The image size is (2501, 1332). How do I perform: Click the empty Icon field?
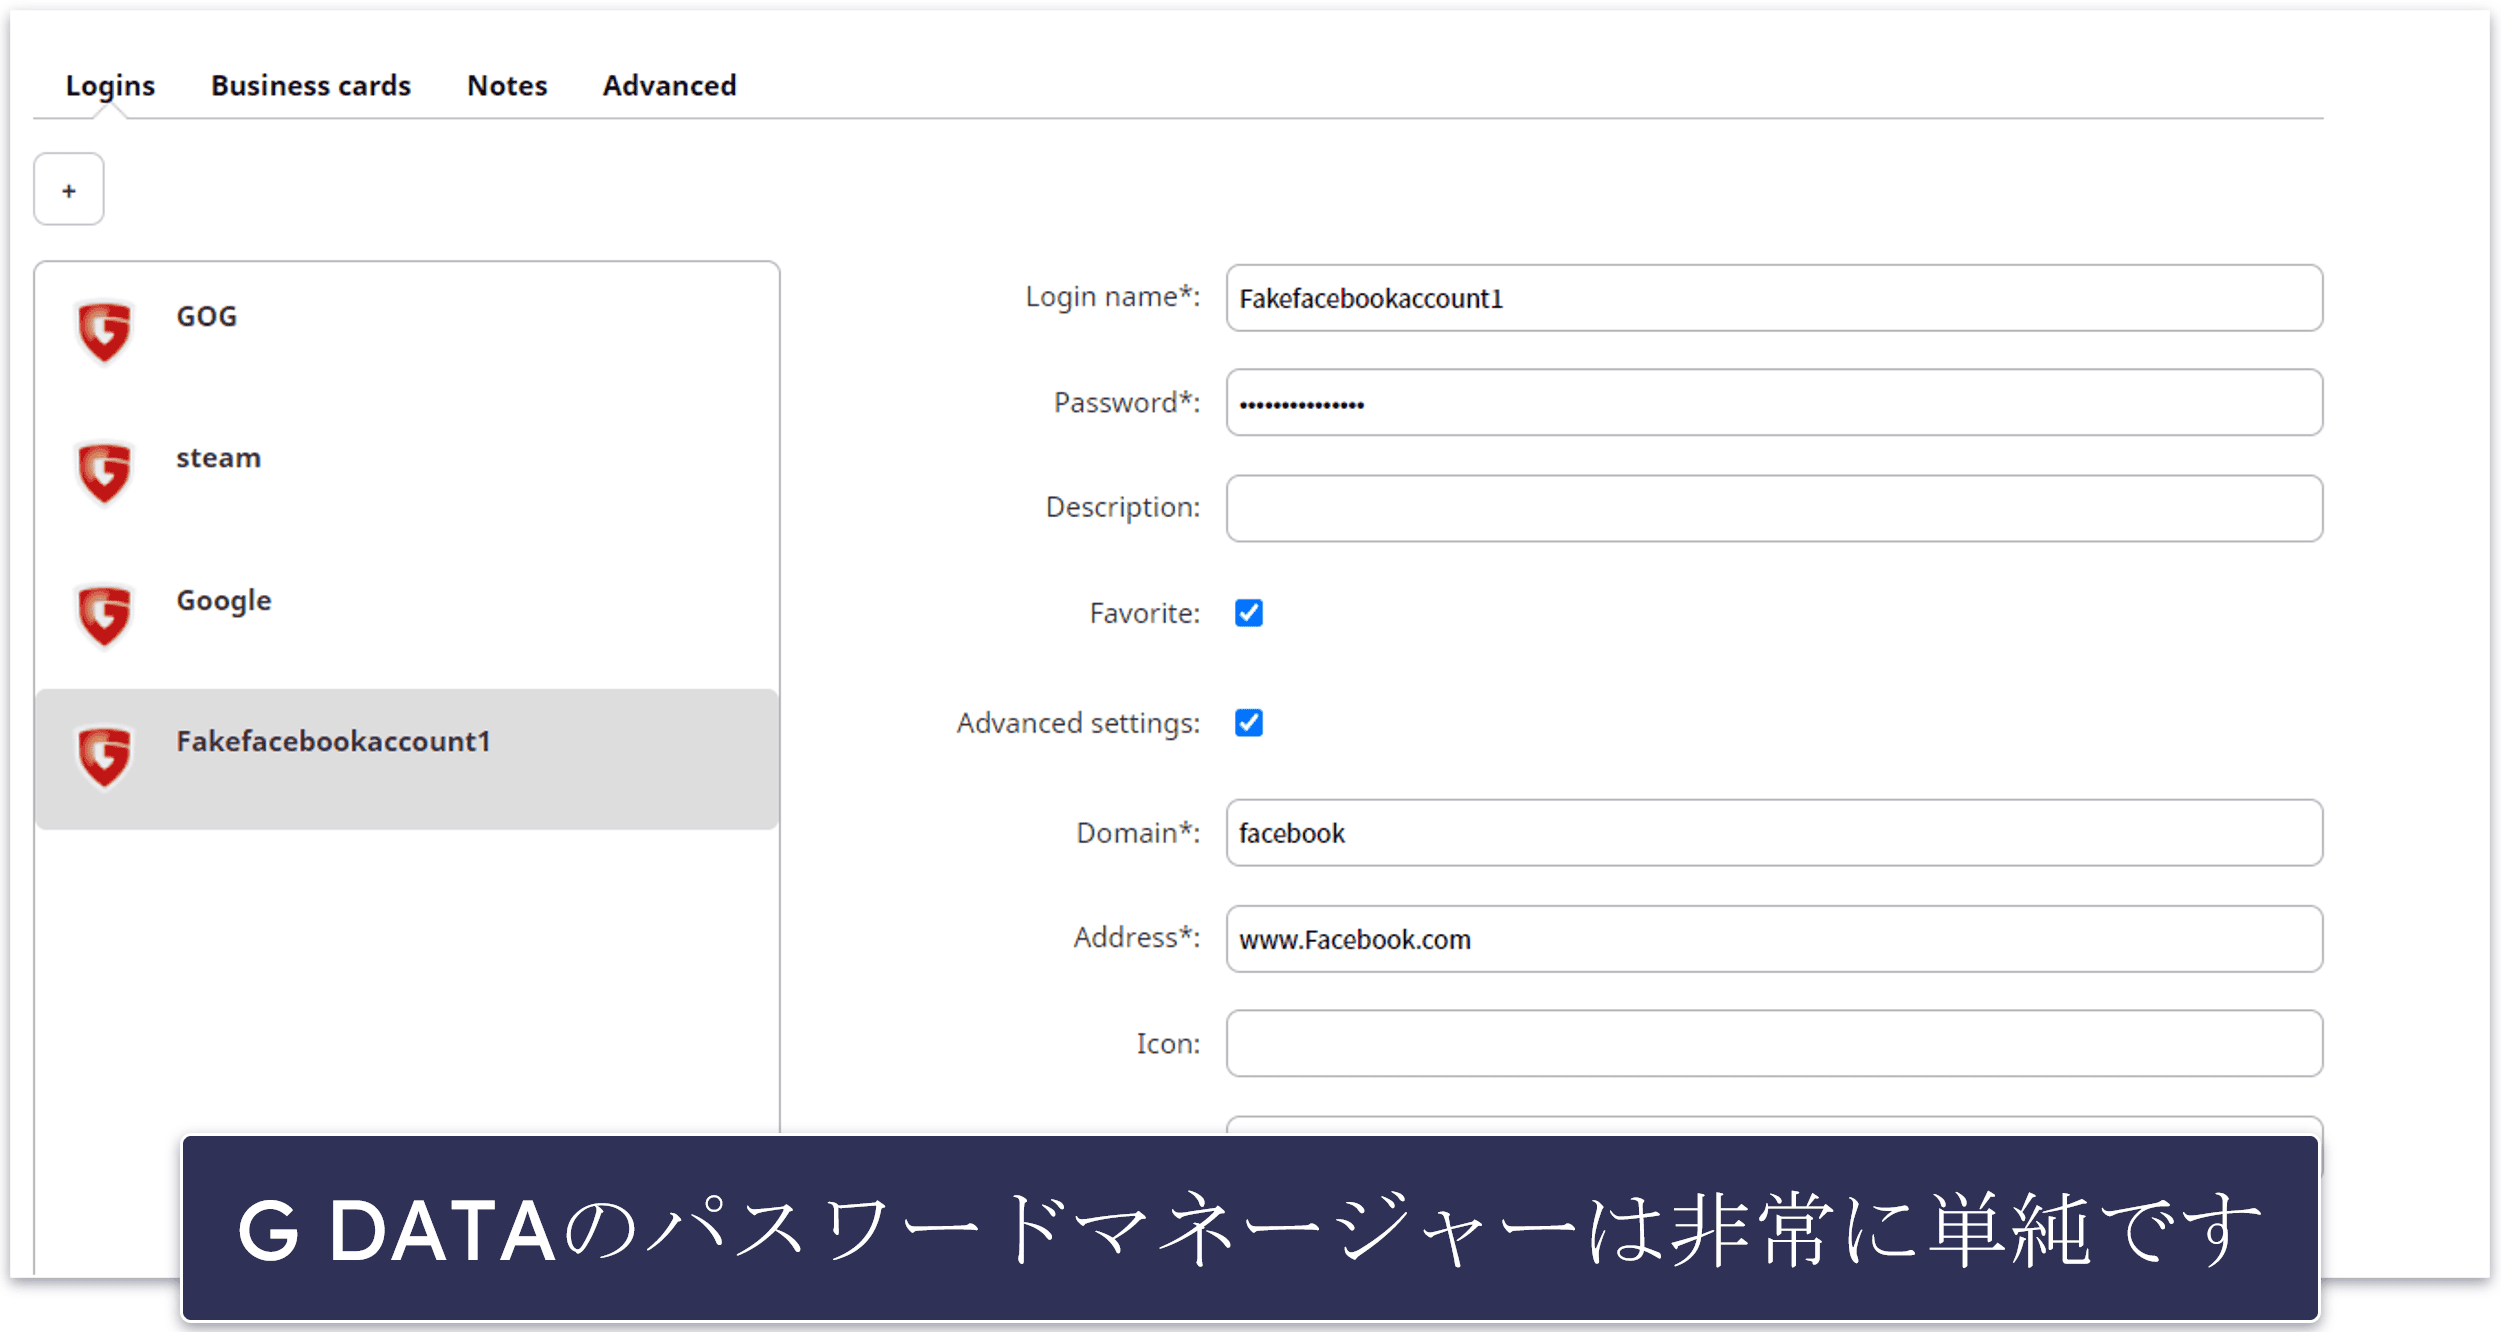[1774, 1044]
